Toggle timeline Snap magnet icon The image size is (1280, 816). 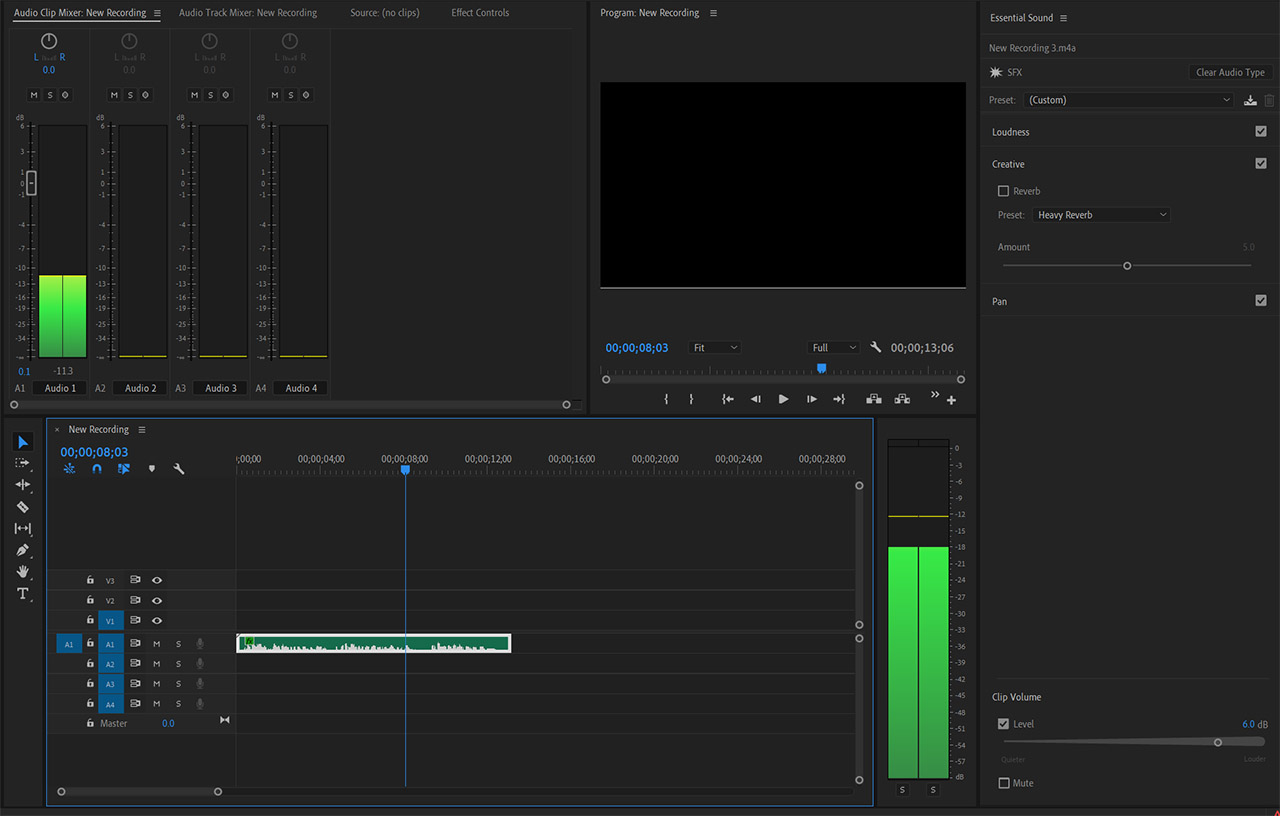point(97,468)
